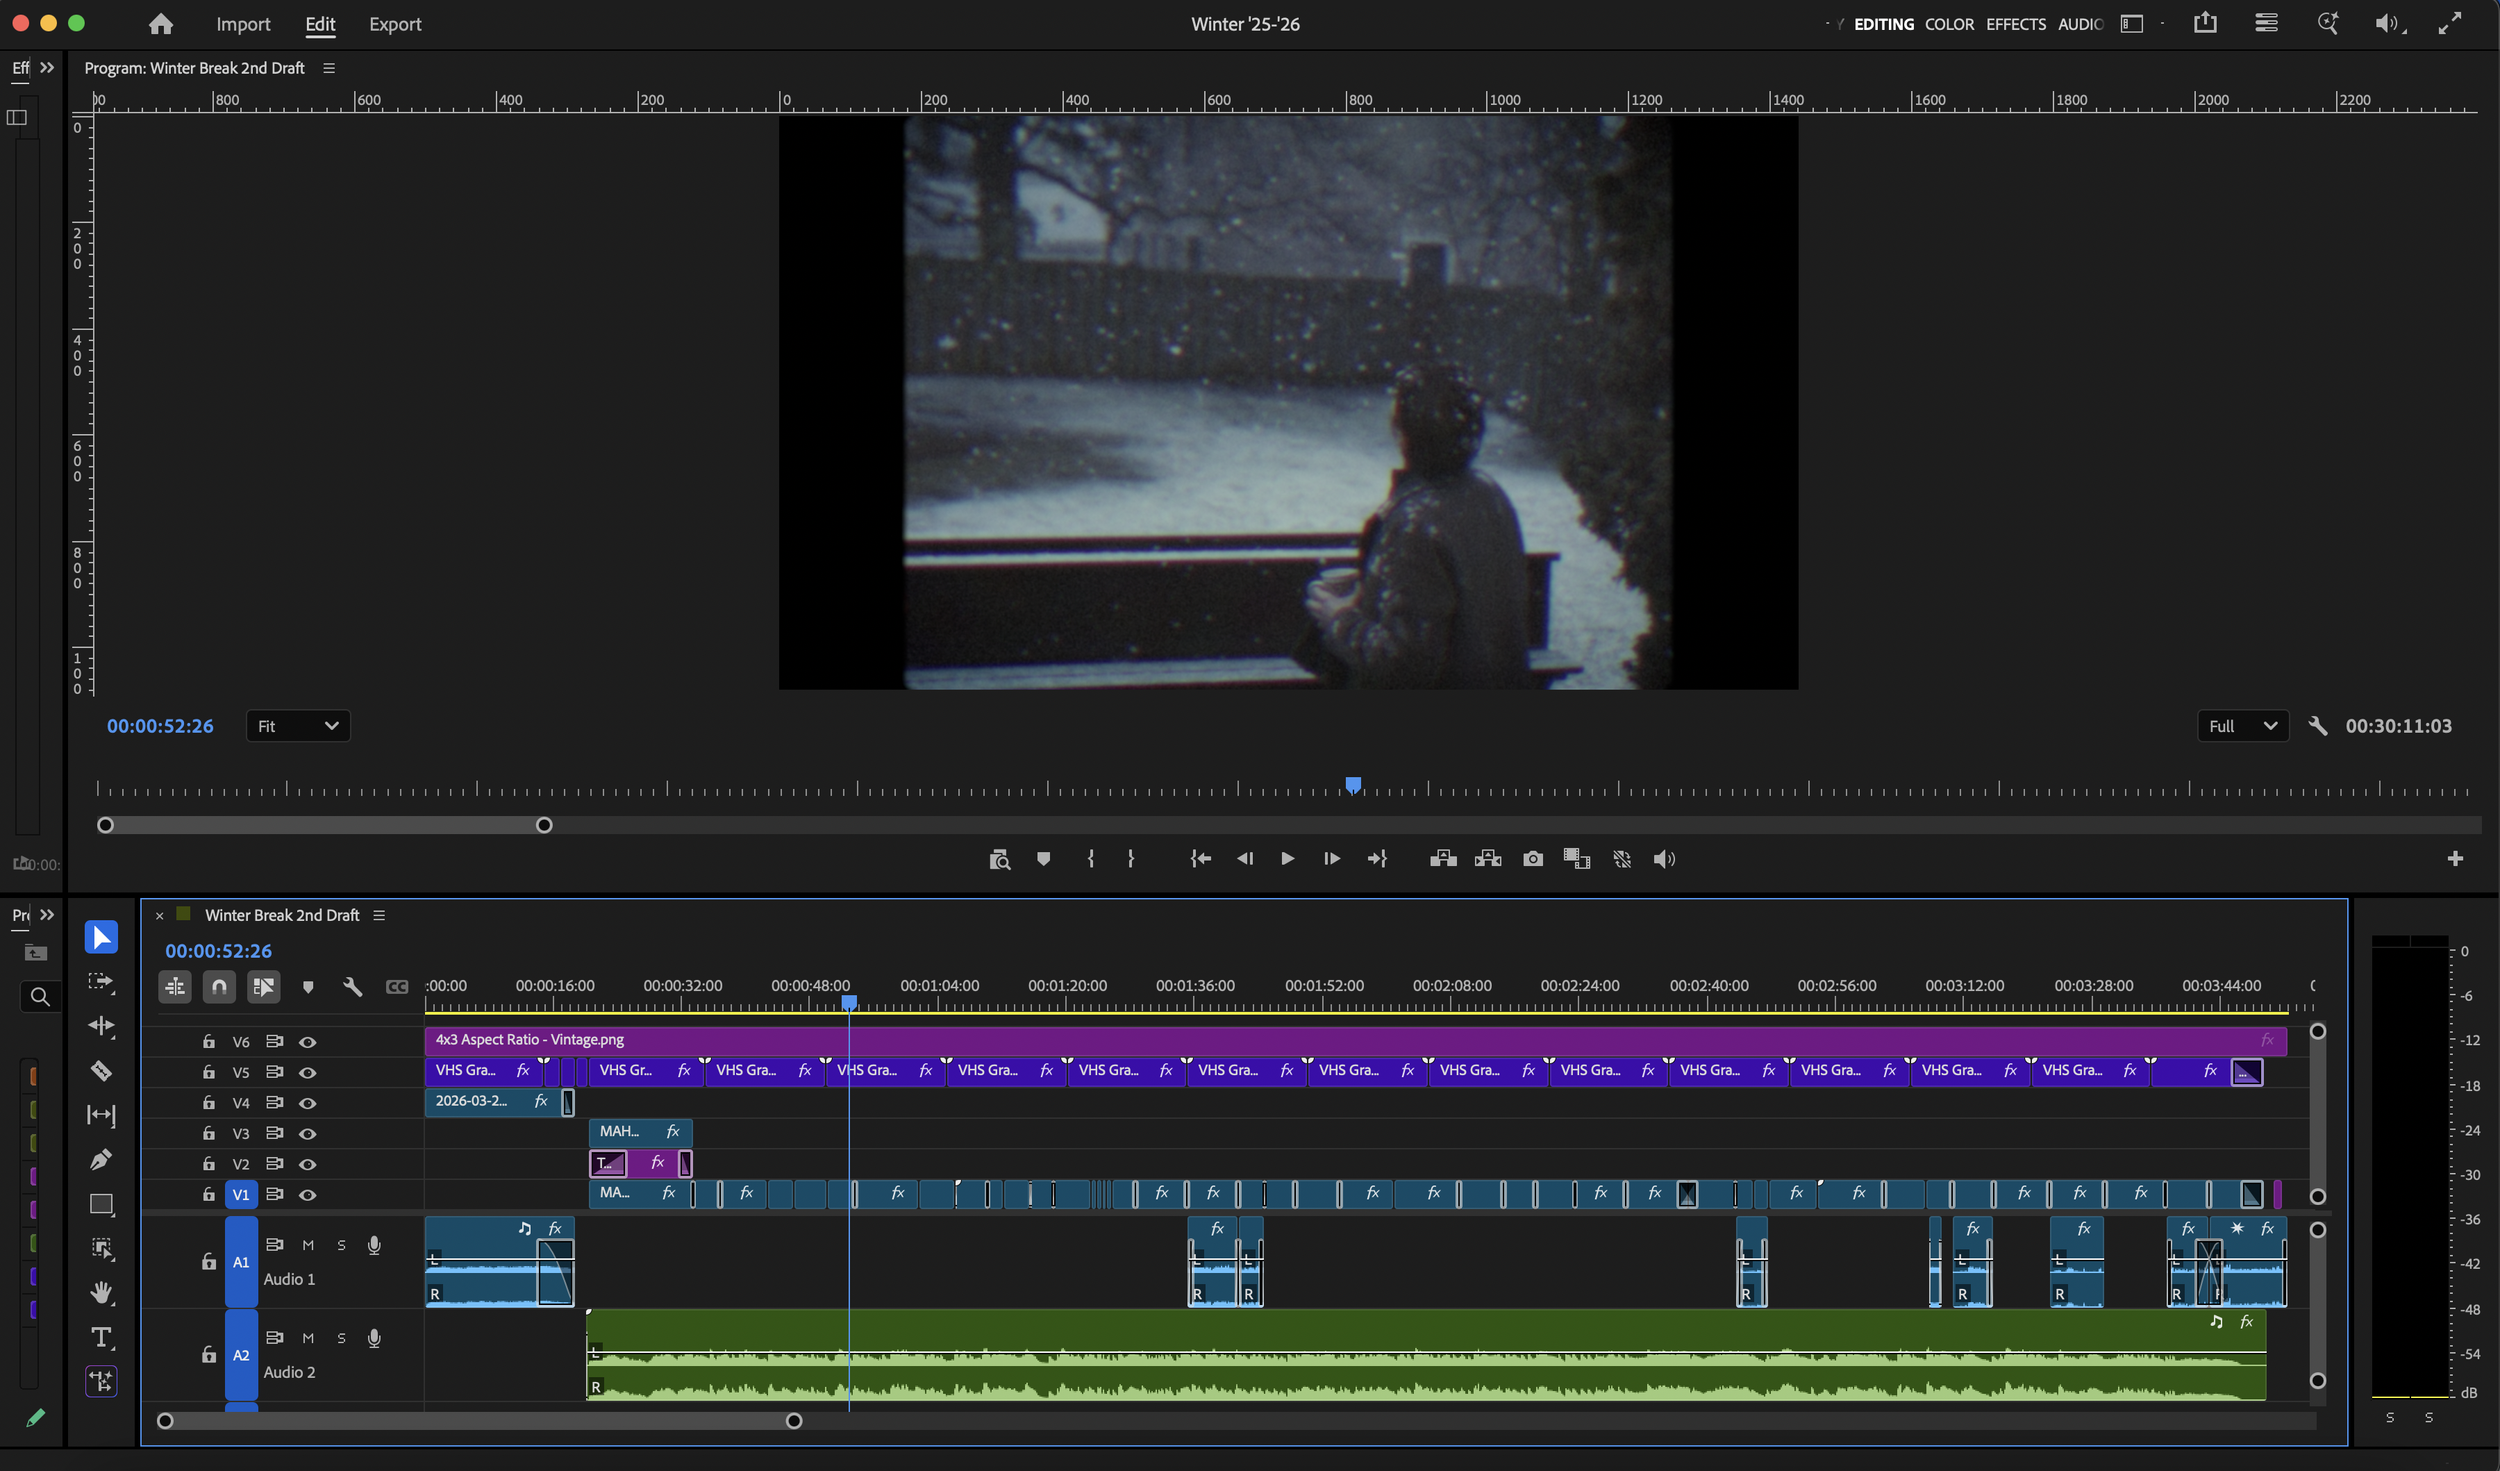Select the Razor tool
This screenshot has height=1471, width=2500.
[x=101, y=1071]
